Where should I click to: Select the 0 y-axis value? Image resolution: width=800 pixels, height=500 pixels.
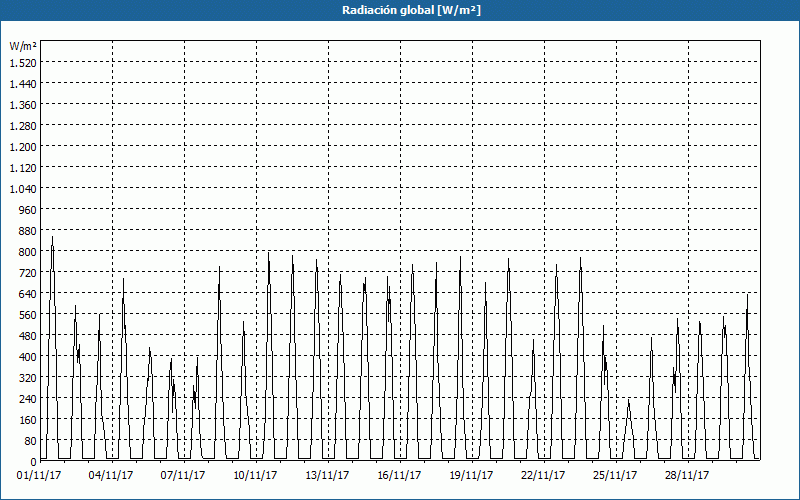coord(34,462)
